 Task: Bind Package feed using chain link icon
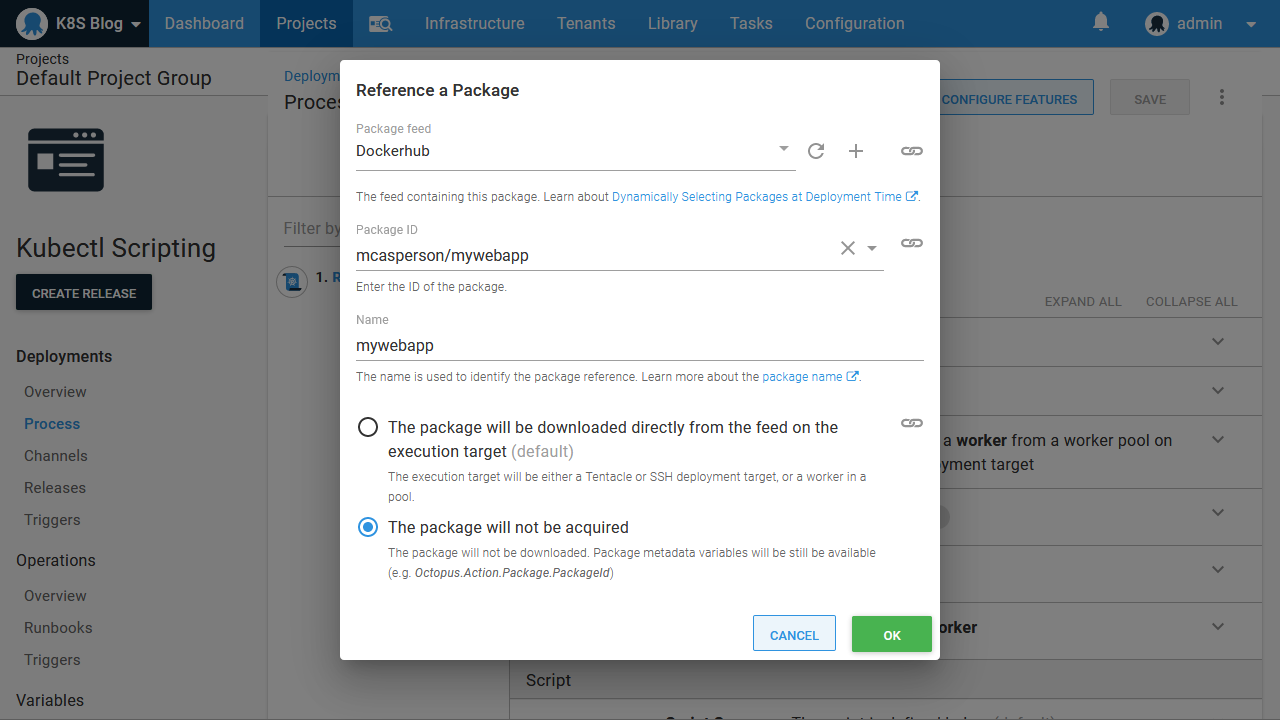911,151
